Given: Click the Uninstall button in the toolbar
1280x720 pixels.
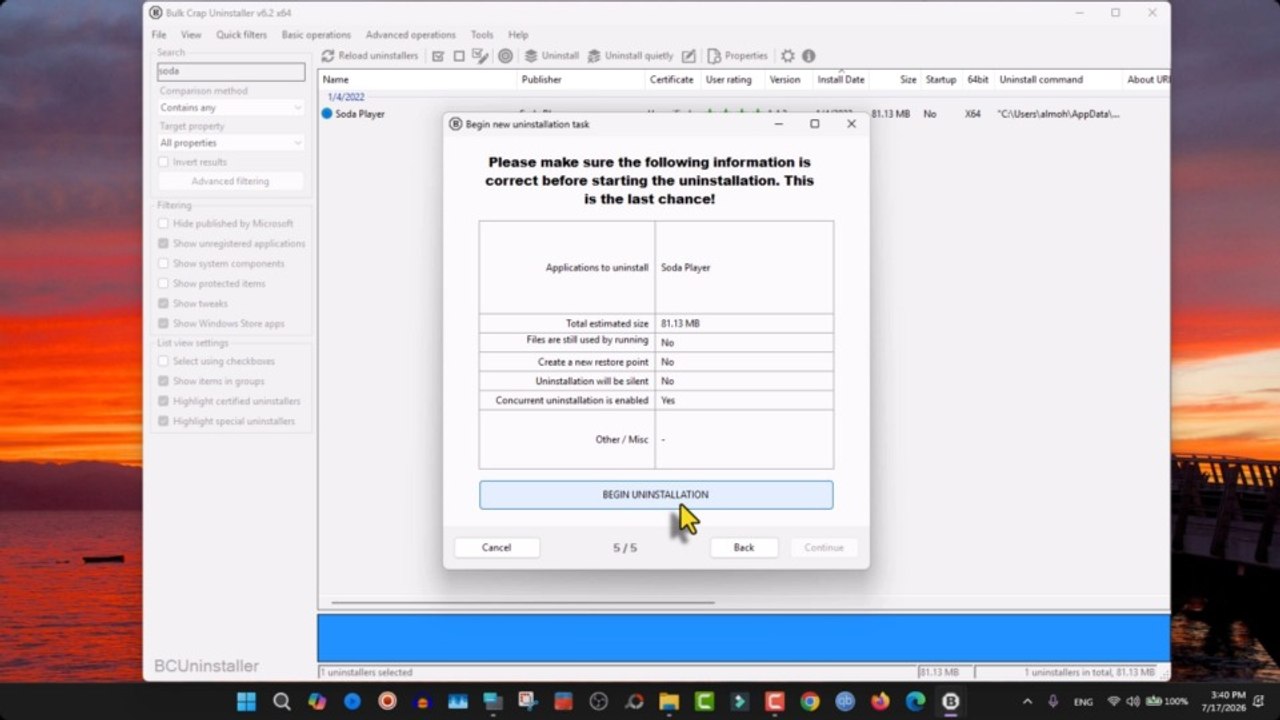Looking at the screenshot, I should tap(552, 56).
